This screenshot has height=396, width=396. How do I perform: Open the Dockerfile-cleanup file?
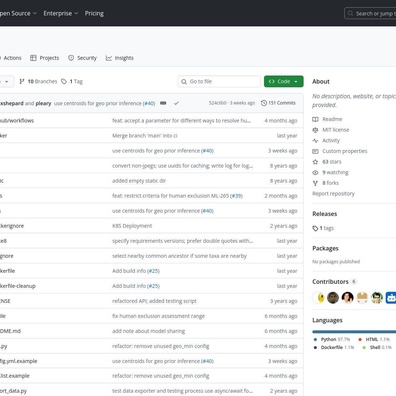pos(18,286)
